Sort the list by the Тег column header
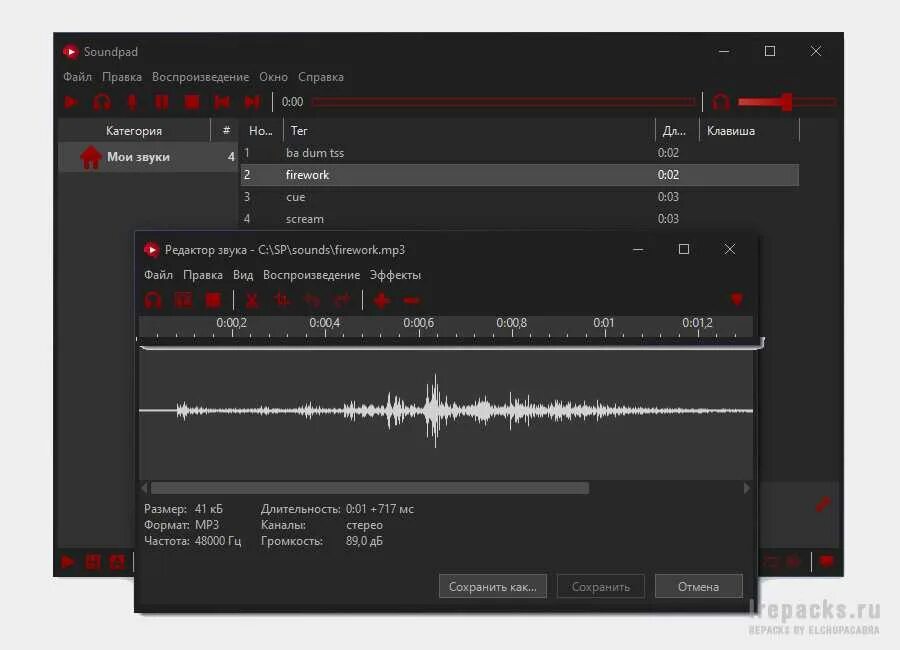Screen dimensions: 900x650 coord(469,131)
